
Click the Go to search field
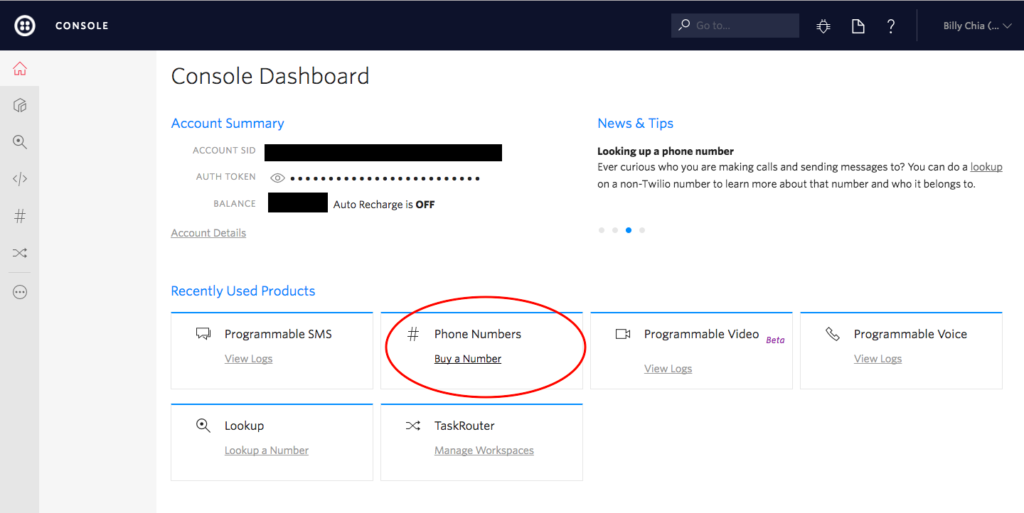click(735, 25)
